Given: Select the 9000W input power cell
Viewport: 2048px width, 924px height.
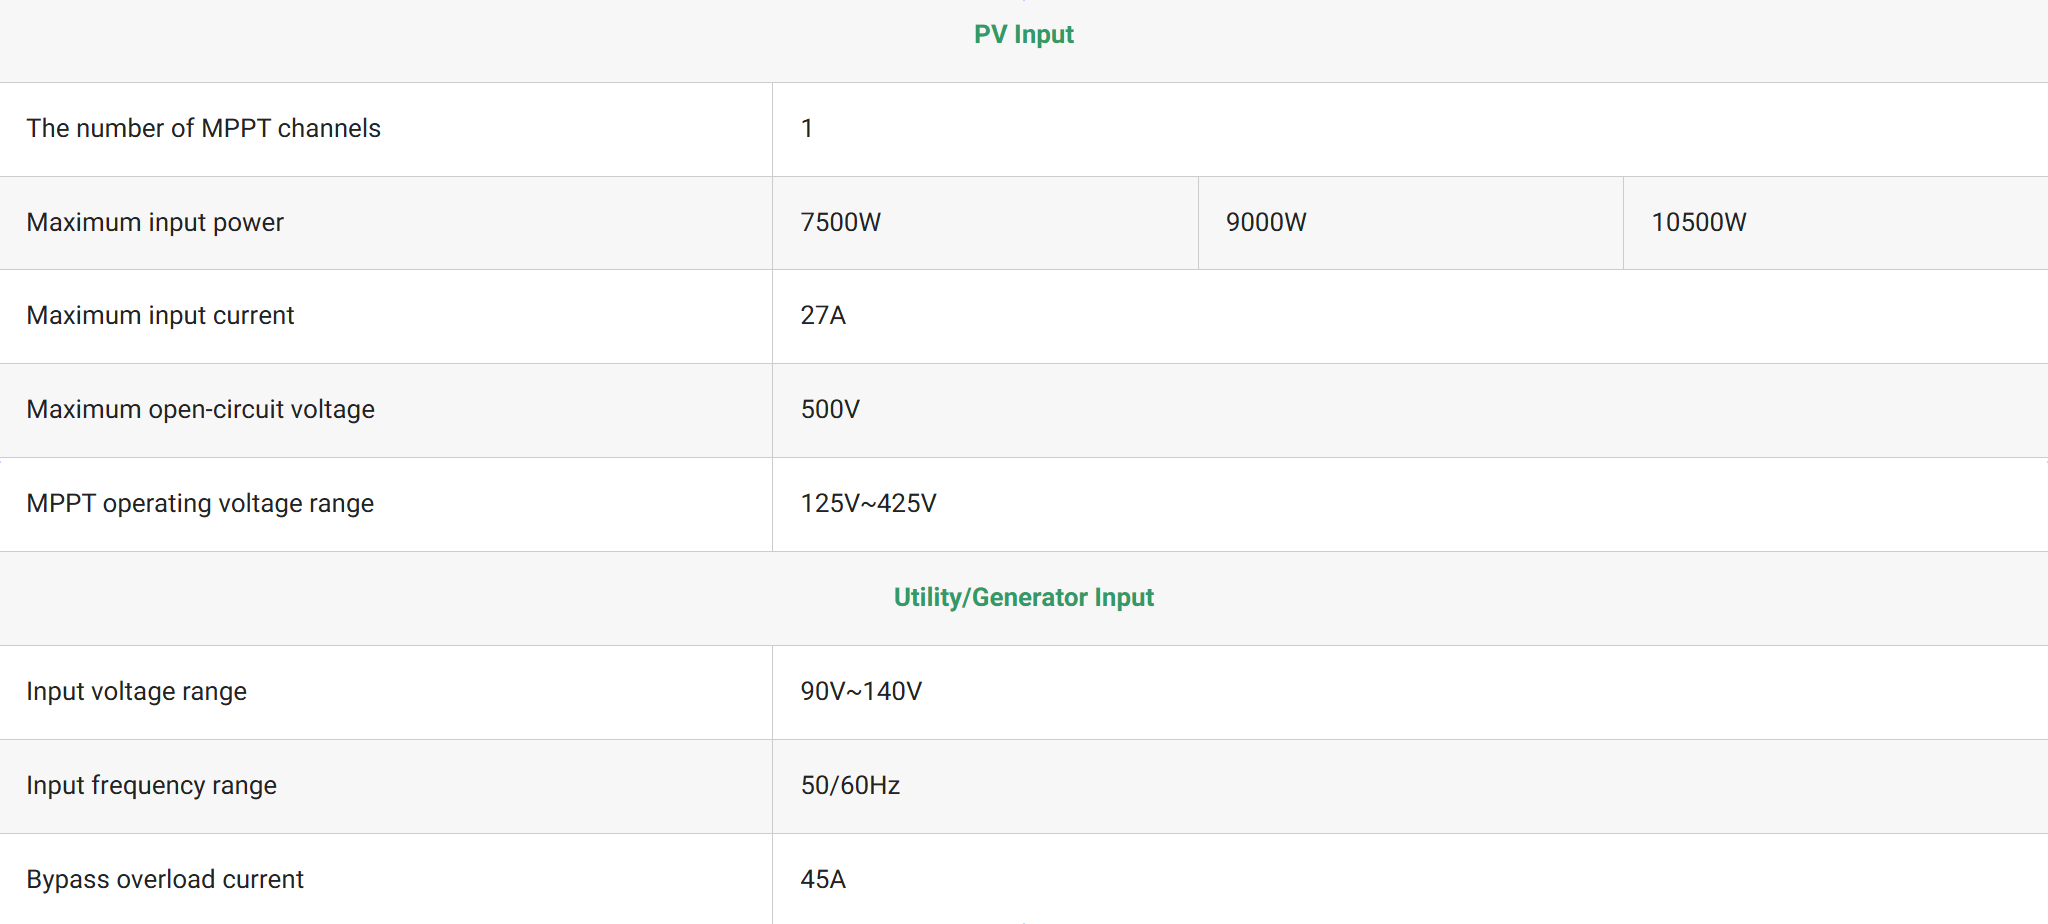Looking at the screenshot, I should coord(1266,223).
